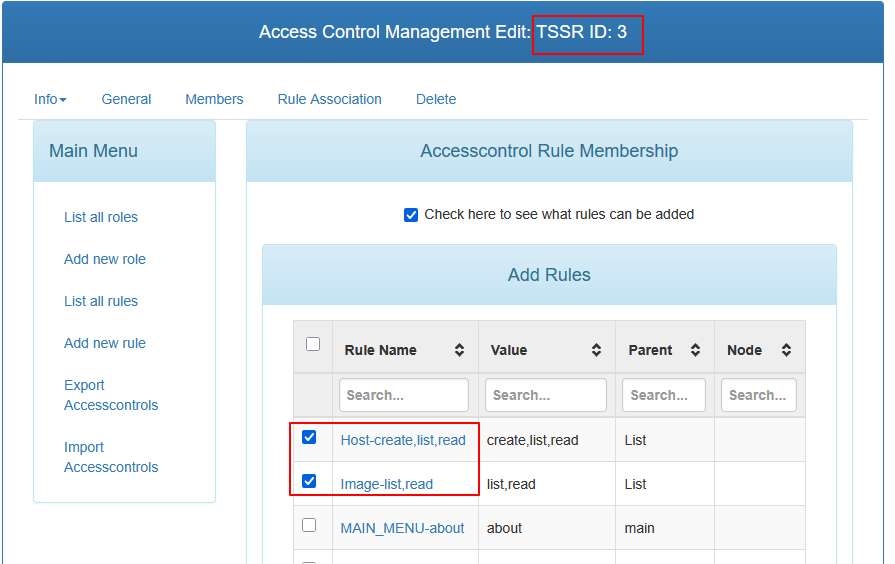895x564 pixels.
Task: Sort table by Value column arrows
Action: [596, 350]
